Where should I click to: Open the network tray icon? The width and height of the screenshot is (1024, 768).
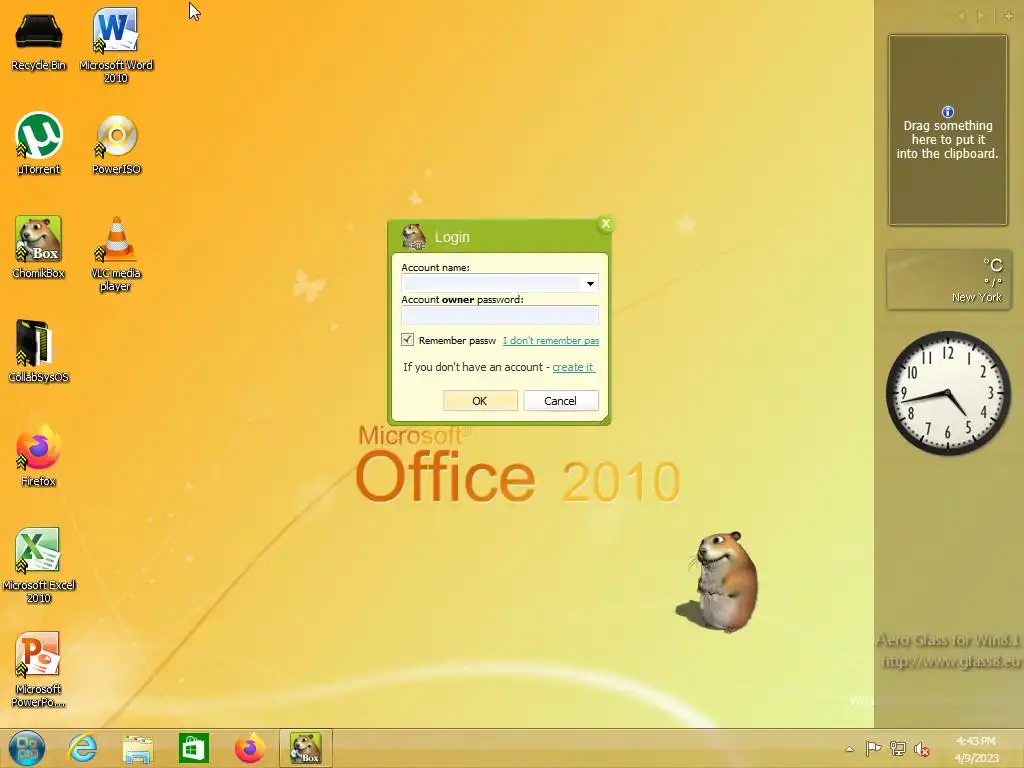pyautogui.click(x=898, y=749)
